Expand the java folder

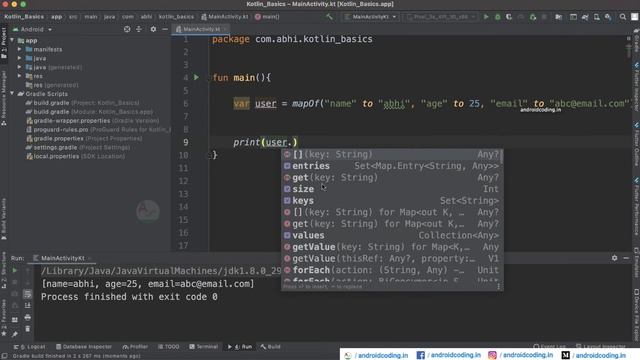click(x=20, y=58)
